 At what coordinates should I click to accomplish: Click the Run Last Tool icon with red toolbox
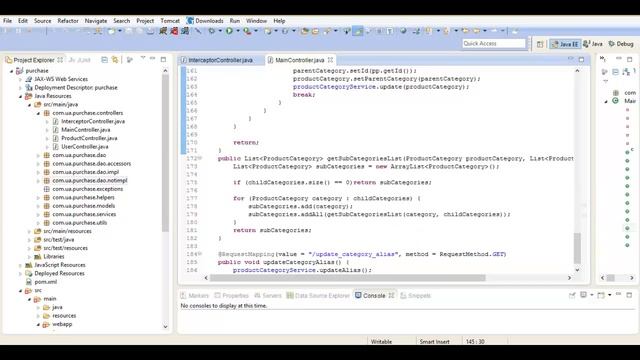pyautogui.click(x=247, y=31)
